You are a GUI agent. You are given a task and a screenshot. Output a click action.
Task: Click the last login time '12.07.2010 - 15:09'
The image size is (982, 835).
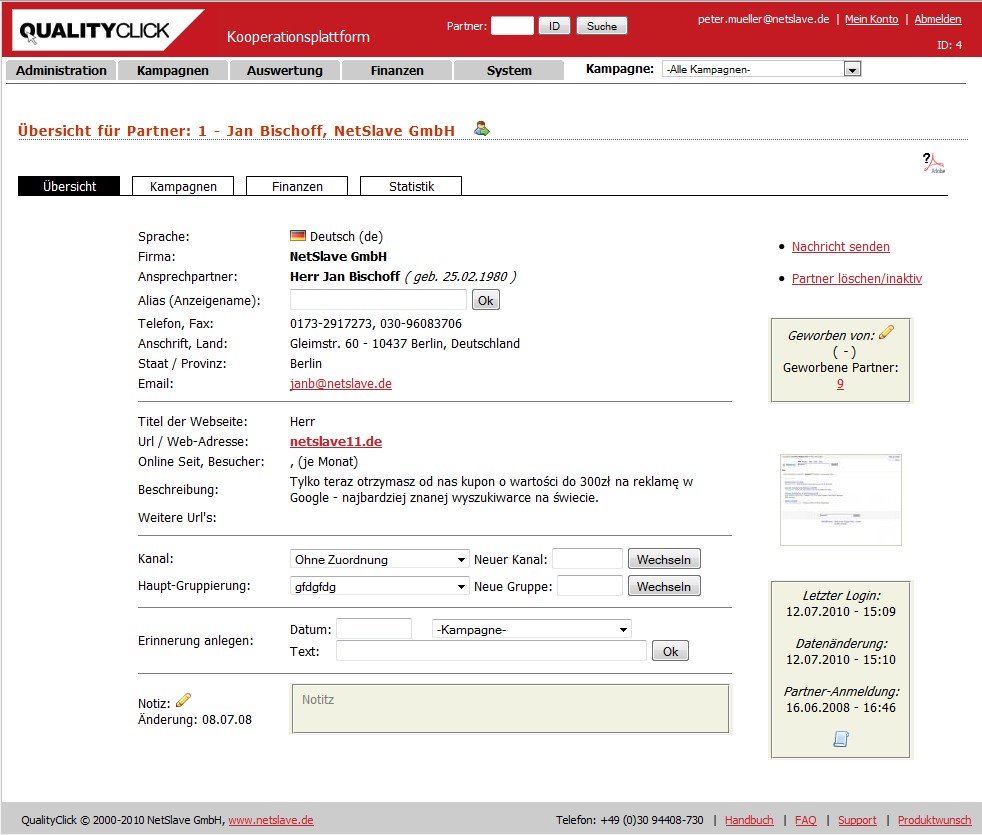[840, 612]
